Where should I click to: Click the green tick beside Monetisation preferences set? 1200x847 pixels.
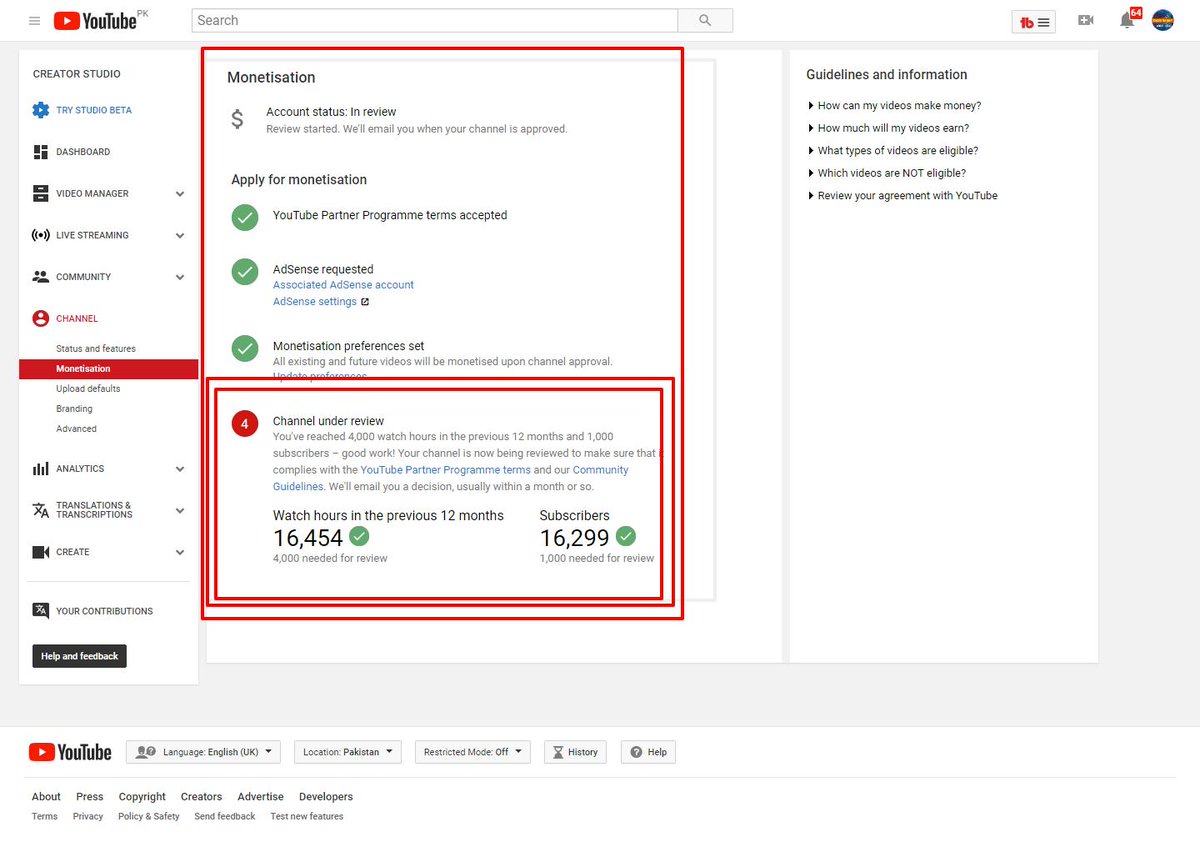click(x=245, y=348)
